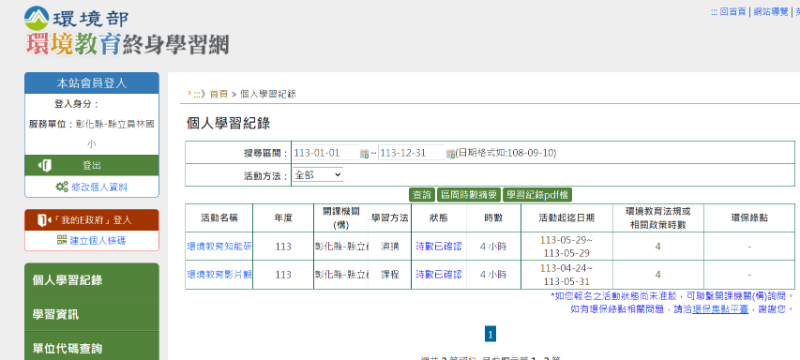
Task: Click the 開課機關(構) column header
Action: click(x=340, y=218)
